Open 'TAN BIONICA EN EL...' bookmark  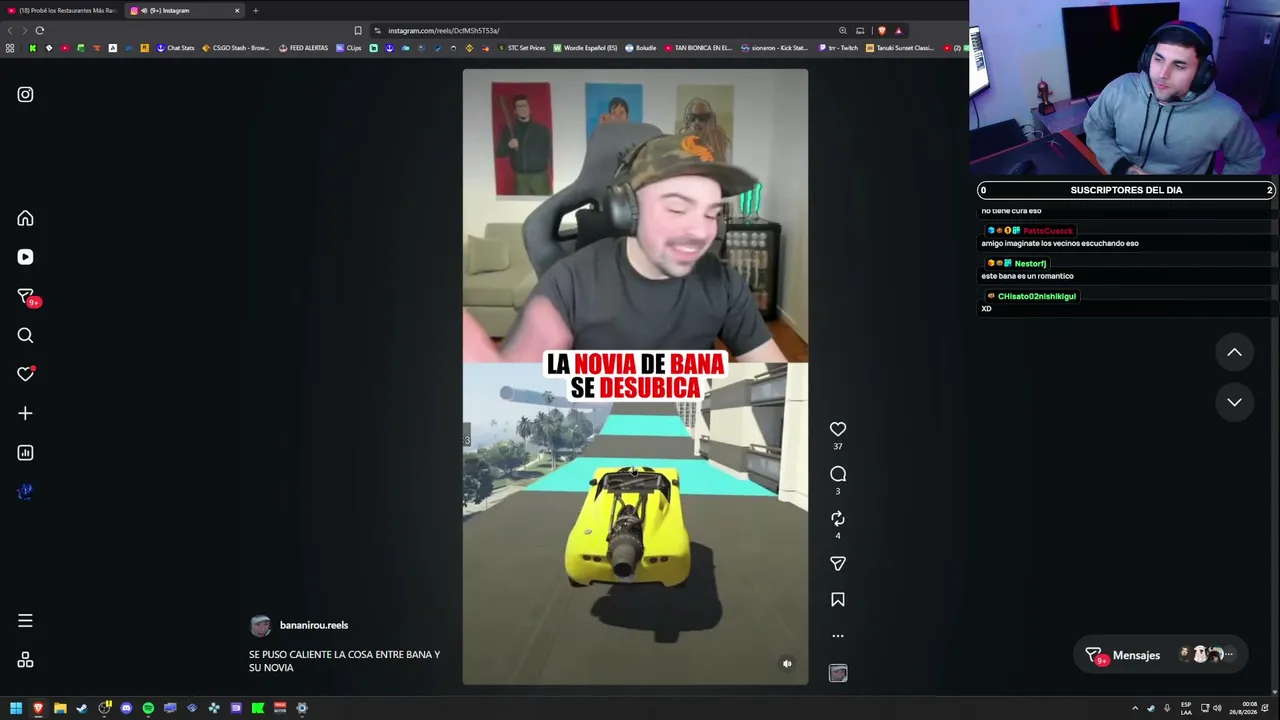698,48
